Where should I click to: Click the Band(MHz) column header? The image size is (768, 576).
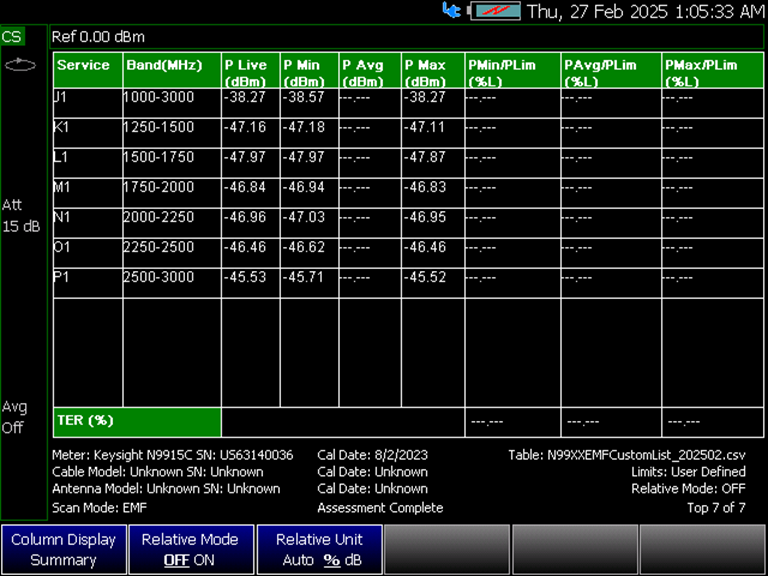(172, 71)
